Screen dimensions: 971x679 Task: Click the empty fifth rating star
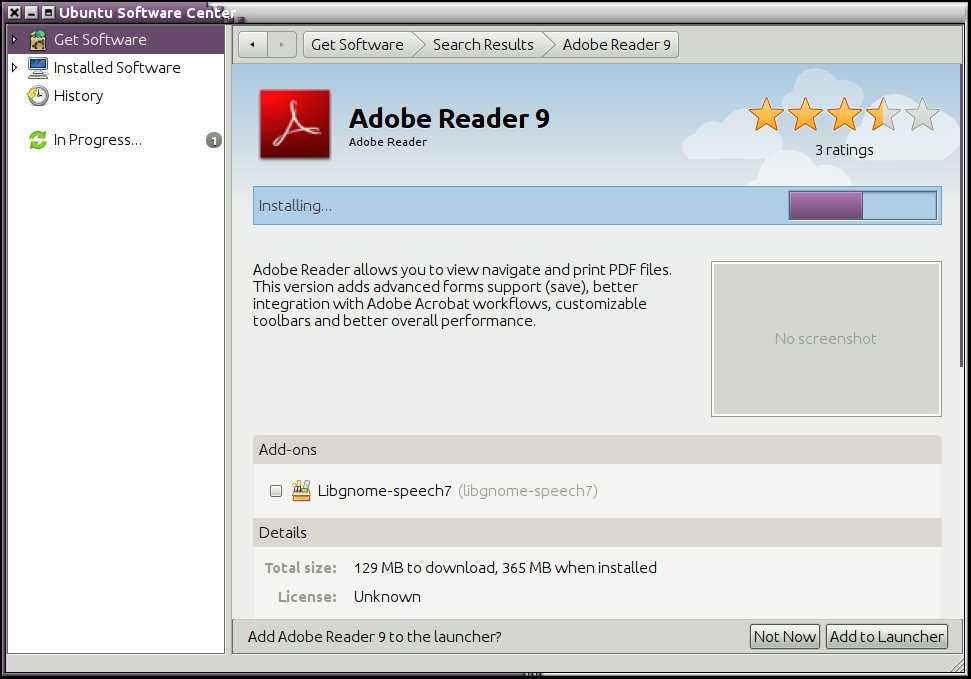(922, 114)
